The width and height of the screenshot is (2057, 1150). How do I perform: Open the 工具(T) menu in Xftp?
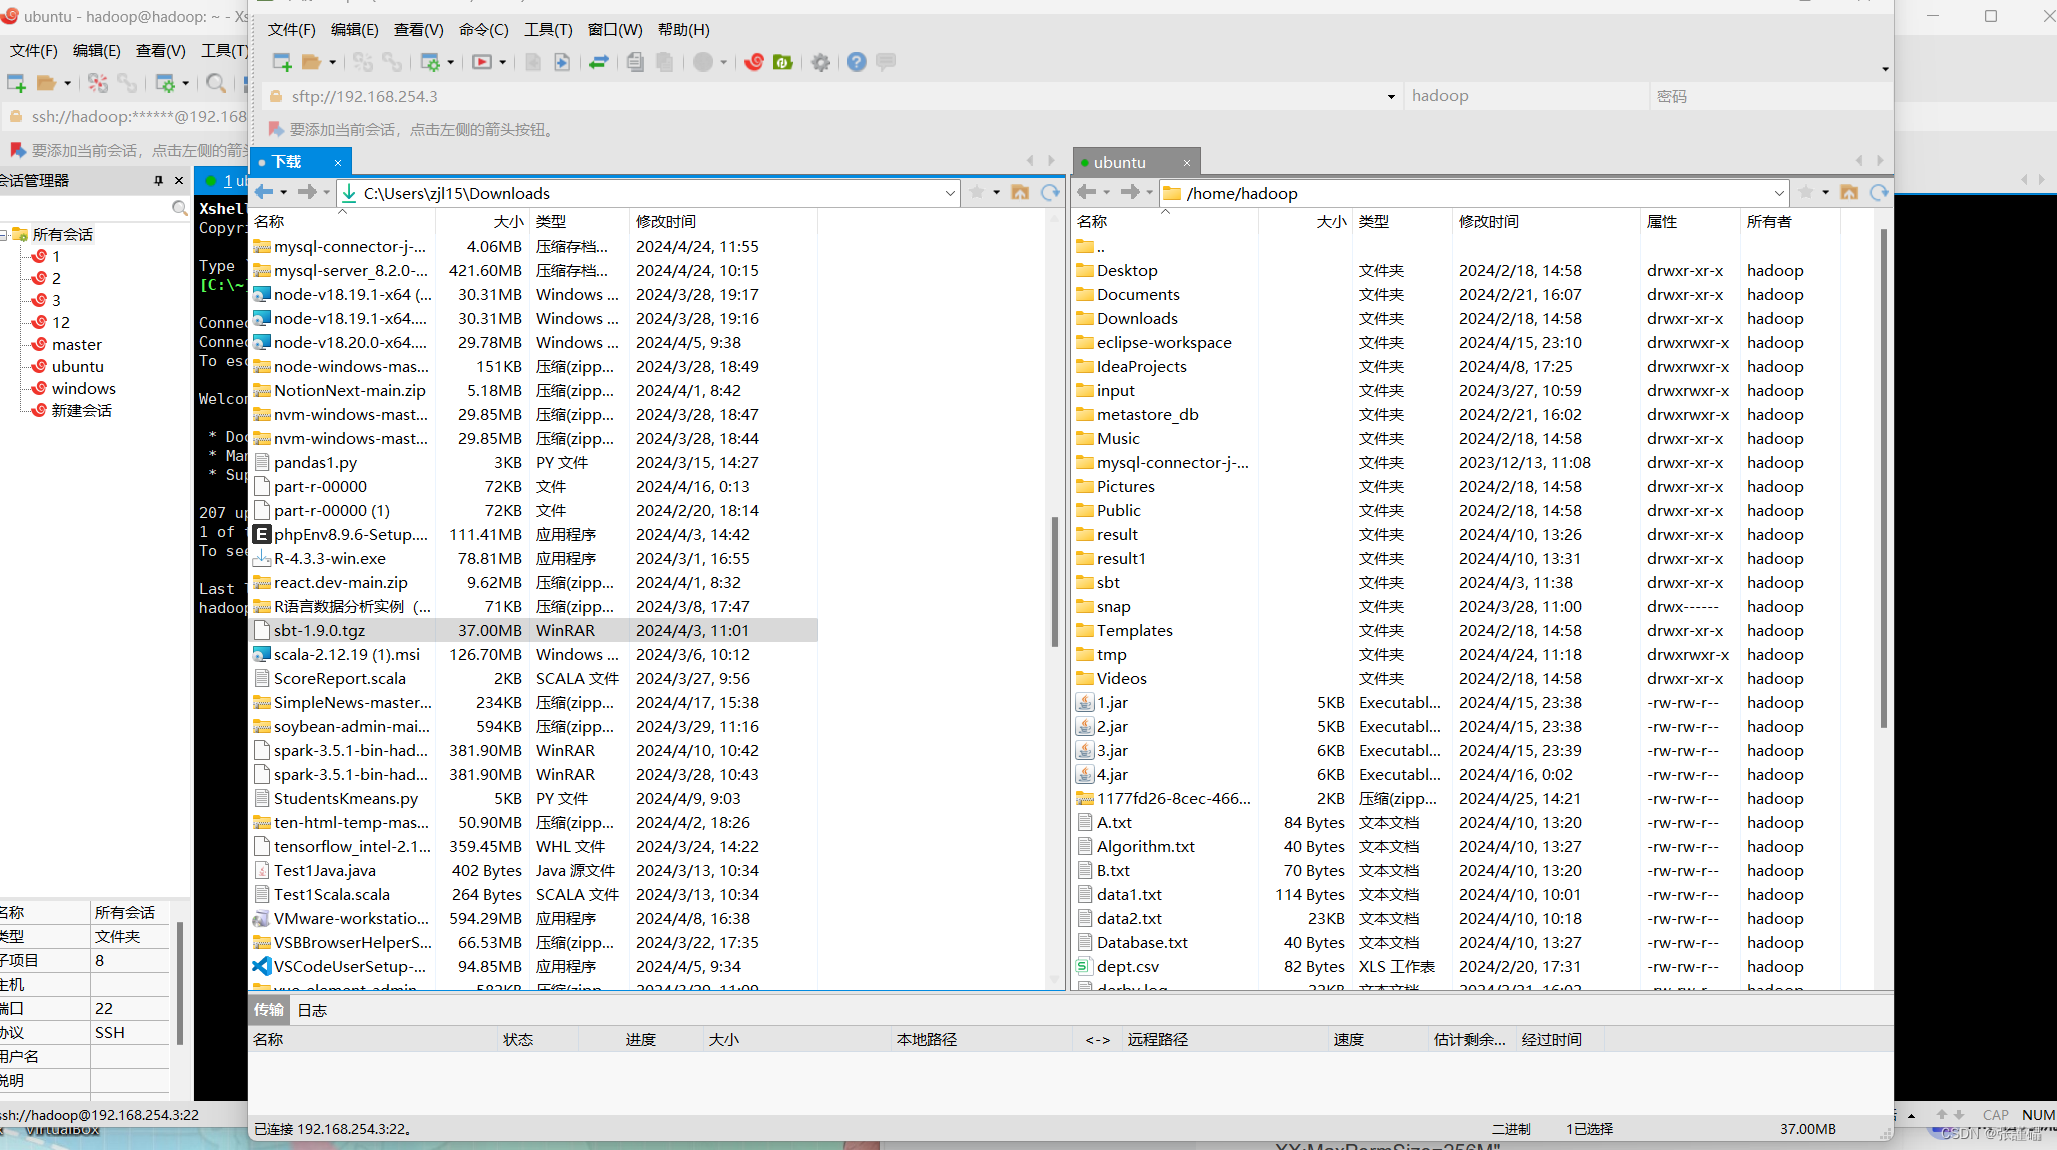(548, 30)
